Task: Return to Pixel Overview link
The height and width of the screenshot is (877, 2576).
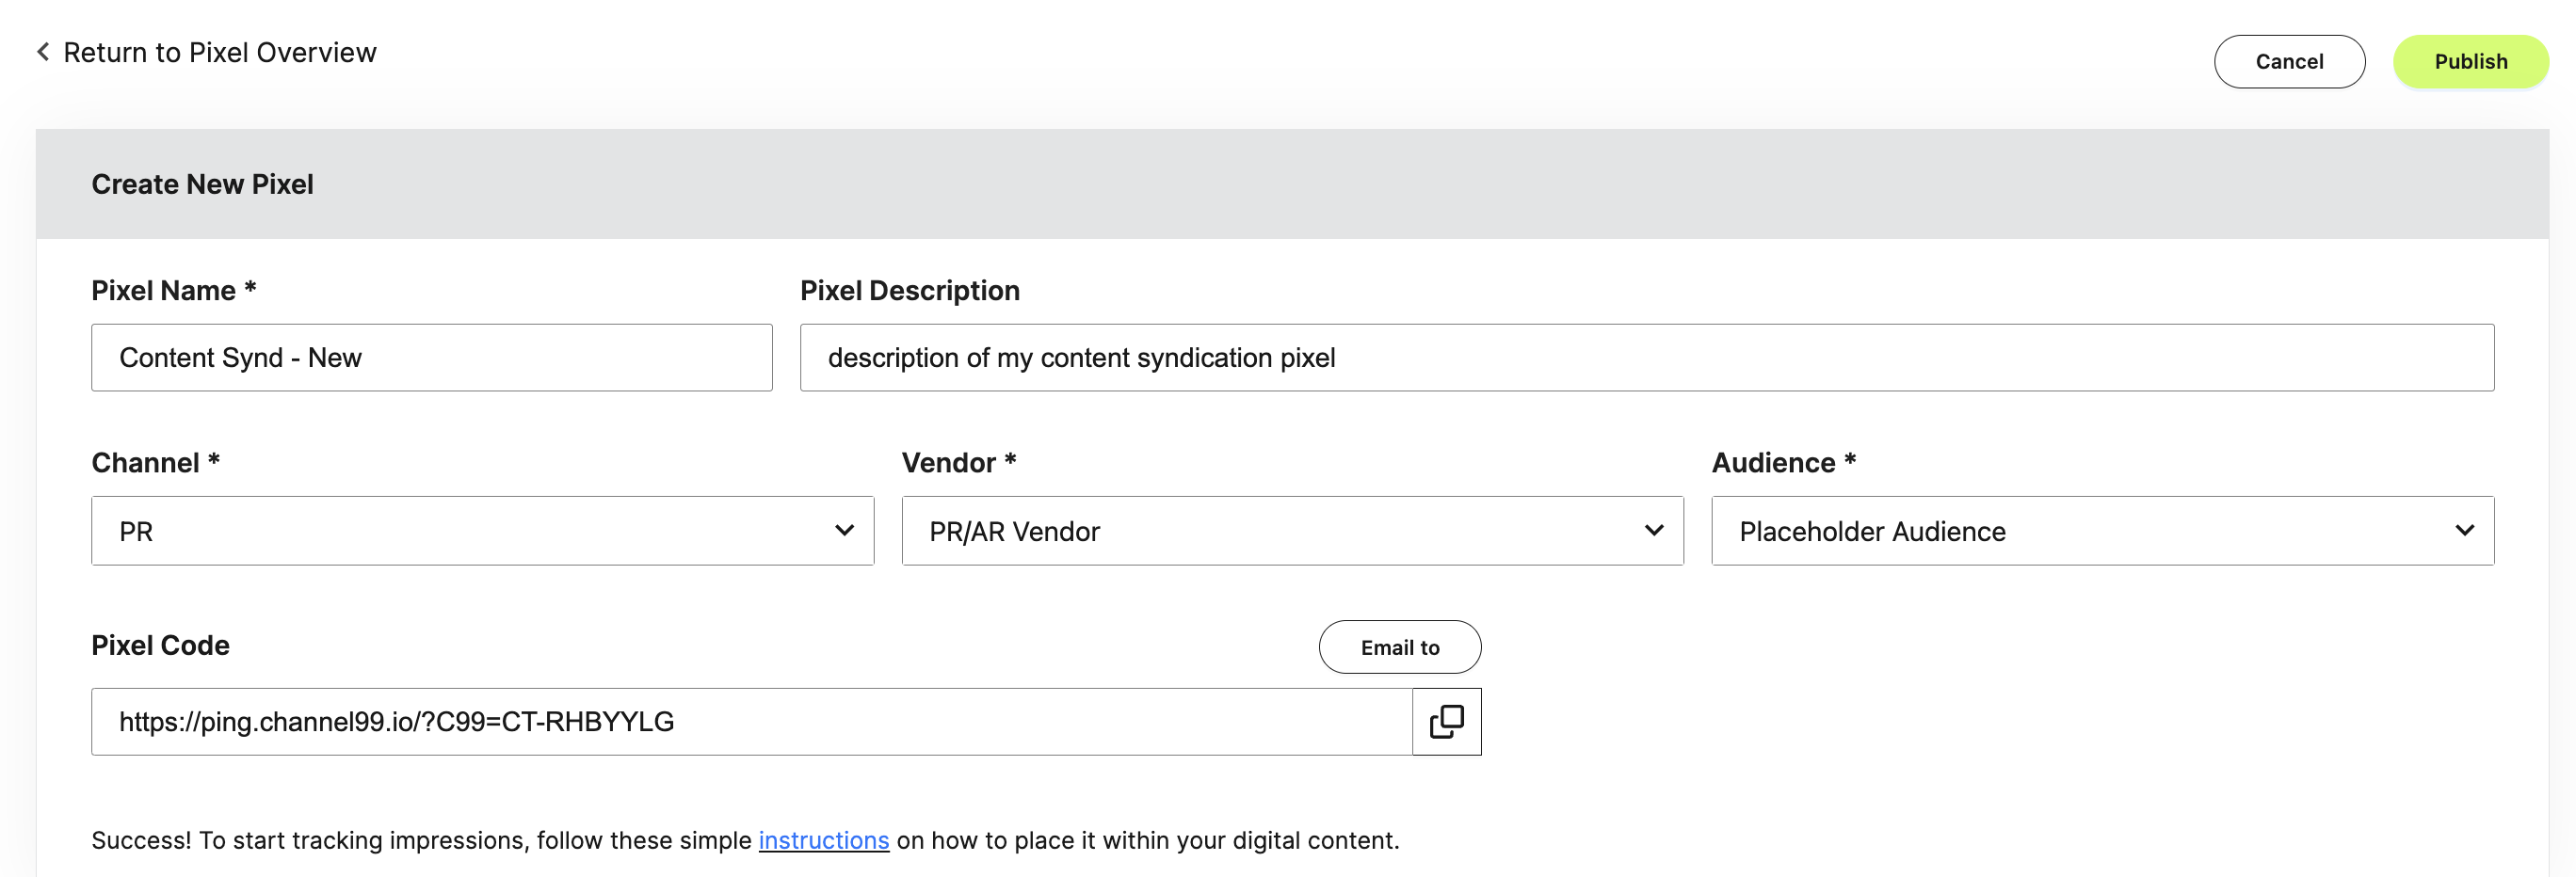Action: (x=220, y=52)
